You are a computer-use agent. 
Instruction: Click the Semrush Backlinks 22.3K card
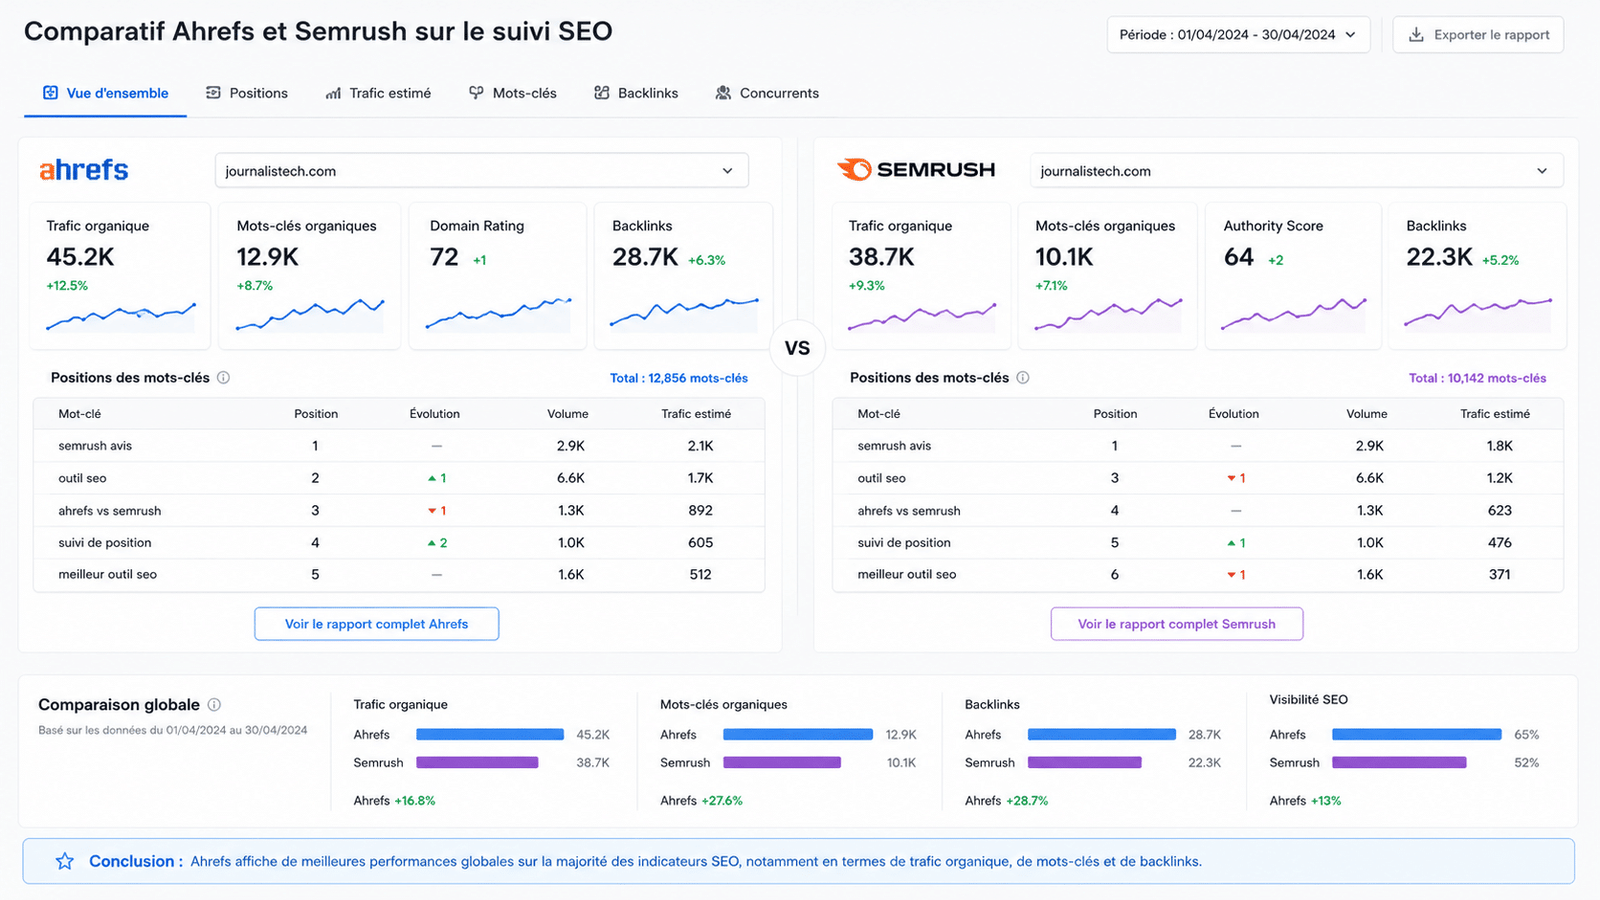pos(1477,276)
